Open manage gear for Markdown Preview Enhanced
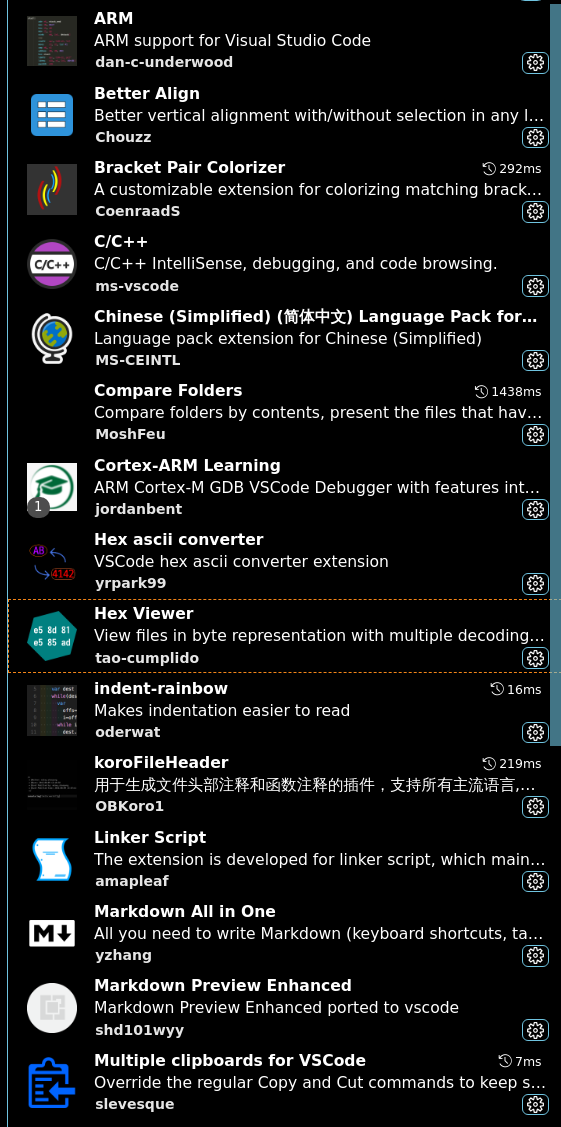 pos(534,1030)
